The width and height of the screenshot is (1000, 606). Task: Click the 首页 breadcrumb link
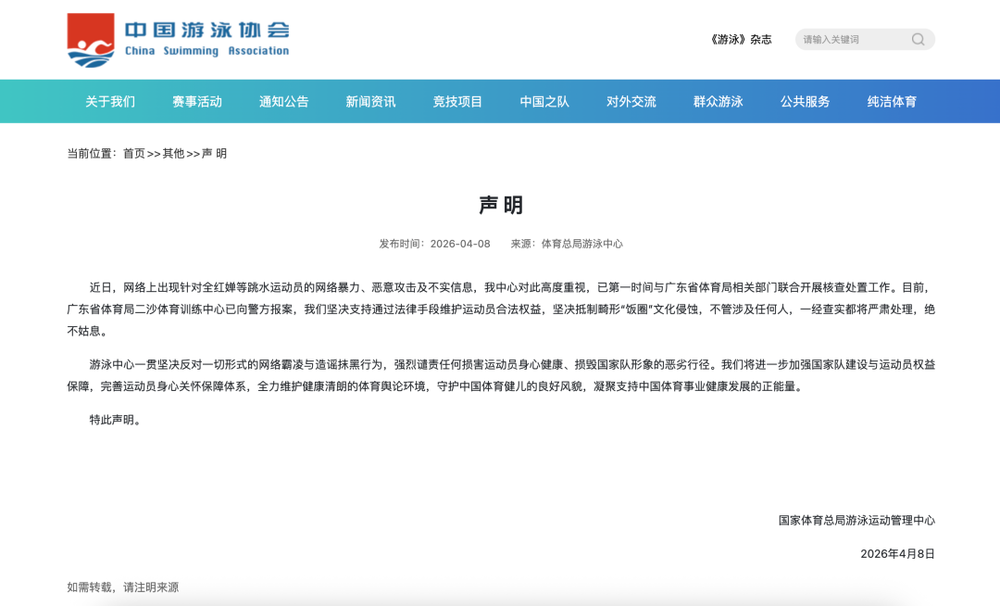(134, 154)
